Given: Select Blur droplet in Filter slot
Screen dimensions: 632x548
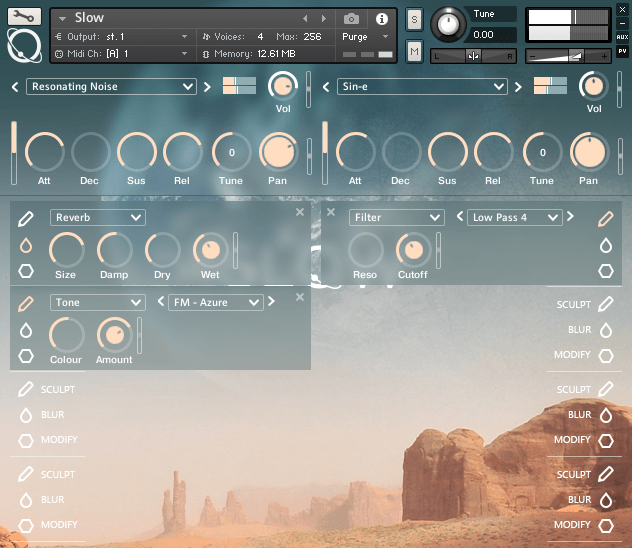Looking at the screenshot, I should pyautogui.click(x=606, y=245).
